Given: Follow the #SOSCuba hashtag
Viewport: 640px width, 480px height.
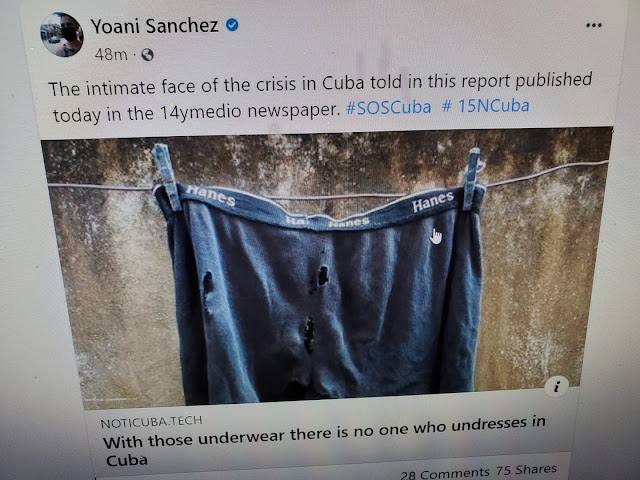Looking at the screenshot, I should [388, 108].
